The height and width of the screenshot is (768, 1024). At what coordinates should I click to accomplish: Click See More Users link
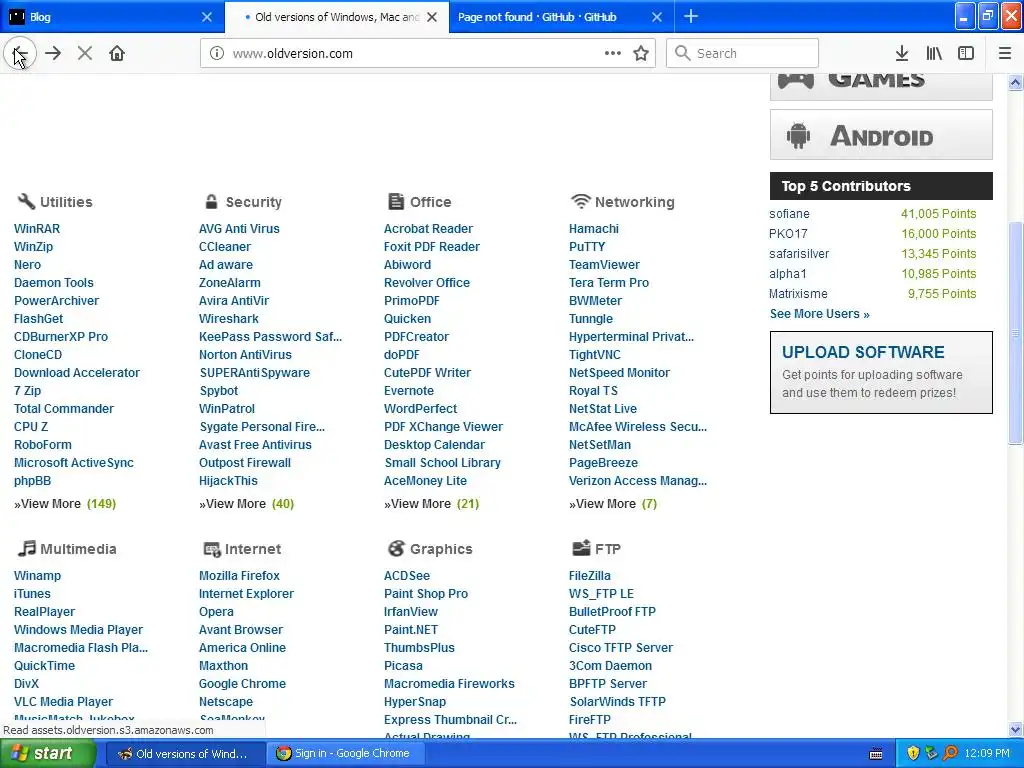[820, 313]
